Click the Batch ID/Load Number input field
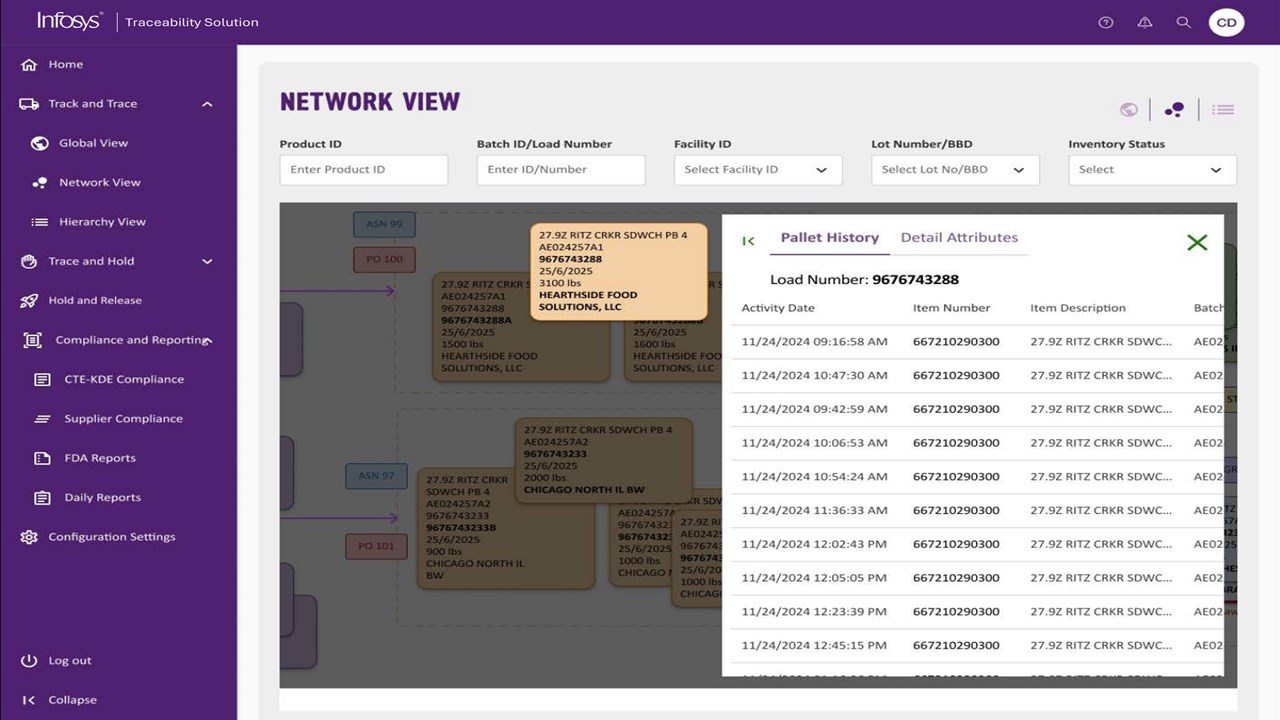Viewport: 1280px width, 720px height. pyautogui.click(x=561, y=170)
